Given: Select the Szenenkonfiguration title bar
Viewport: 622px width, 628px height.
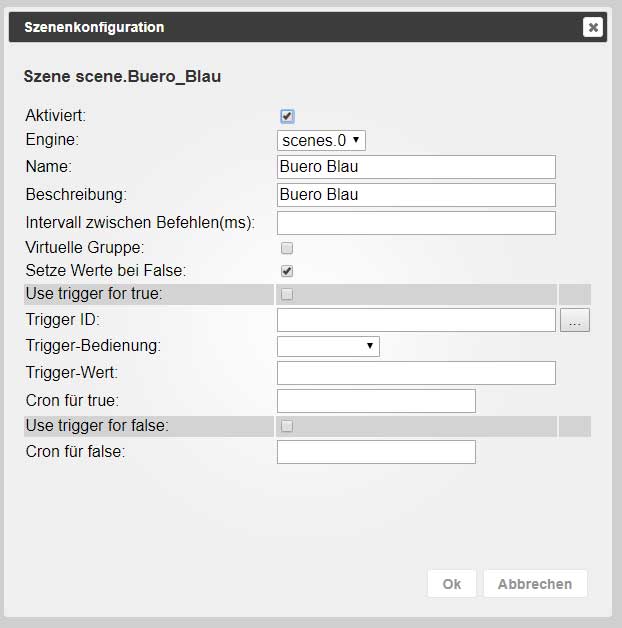Looking at the screenshot, I should tap(308, 27).
